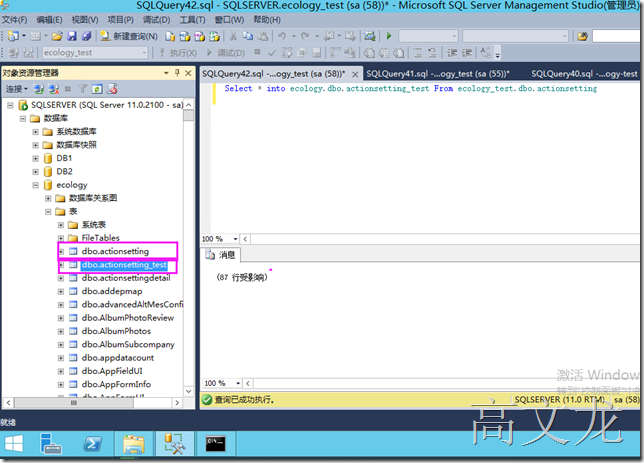Click the Connect Object Explorer icon
The width and height of the screenshot is (644, 463).
click(39, 89)
